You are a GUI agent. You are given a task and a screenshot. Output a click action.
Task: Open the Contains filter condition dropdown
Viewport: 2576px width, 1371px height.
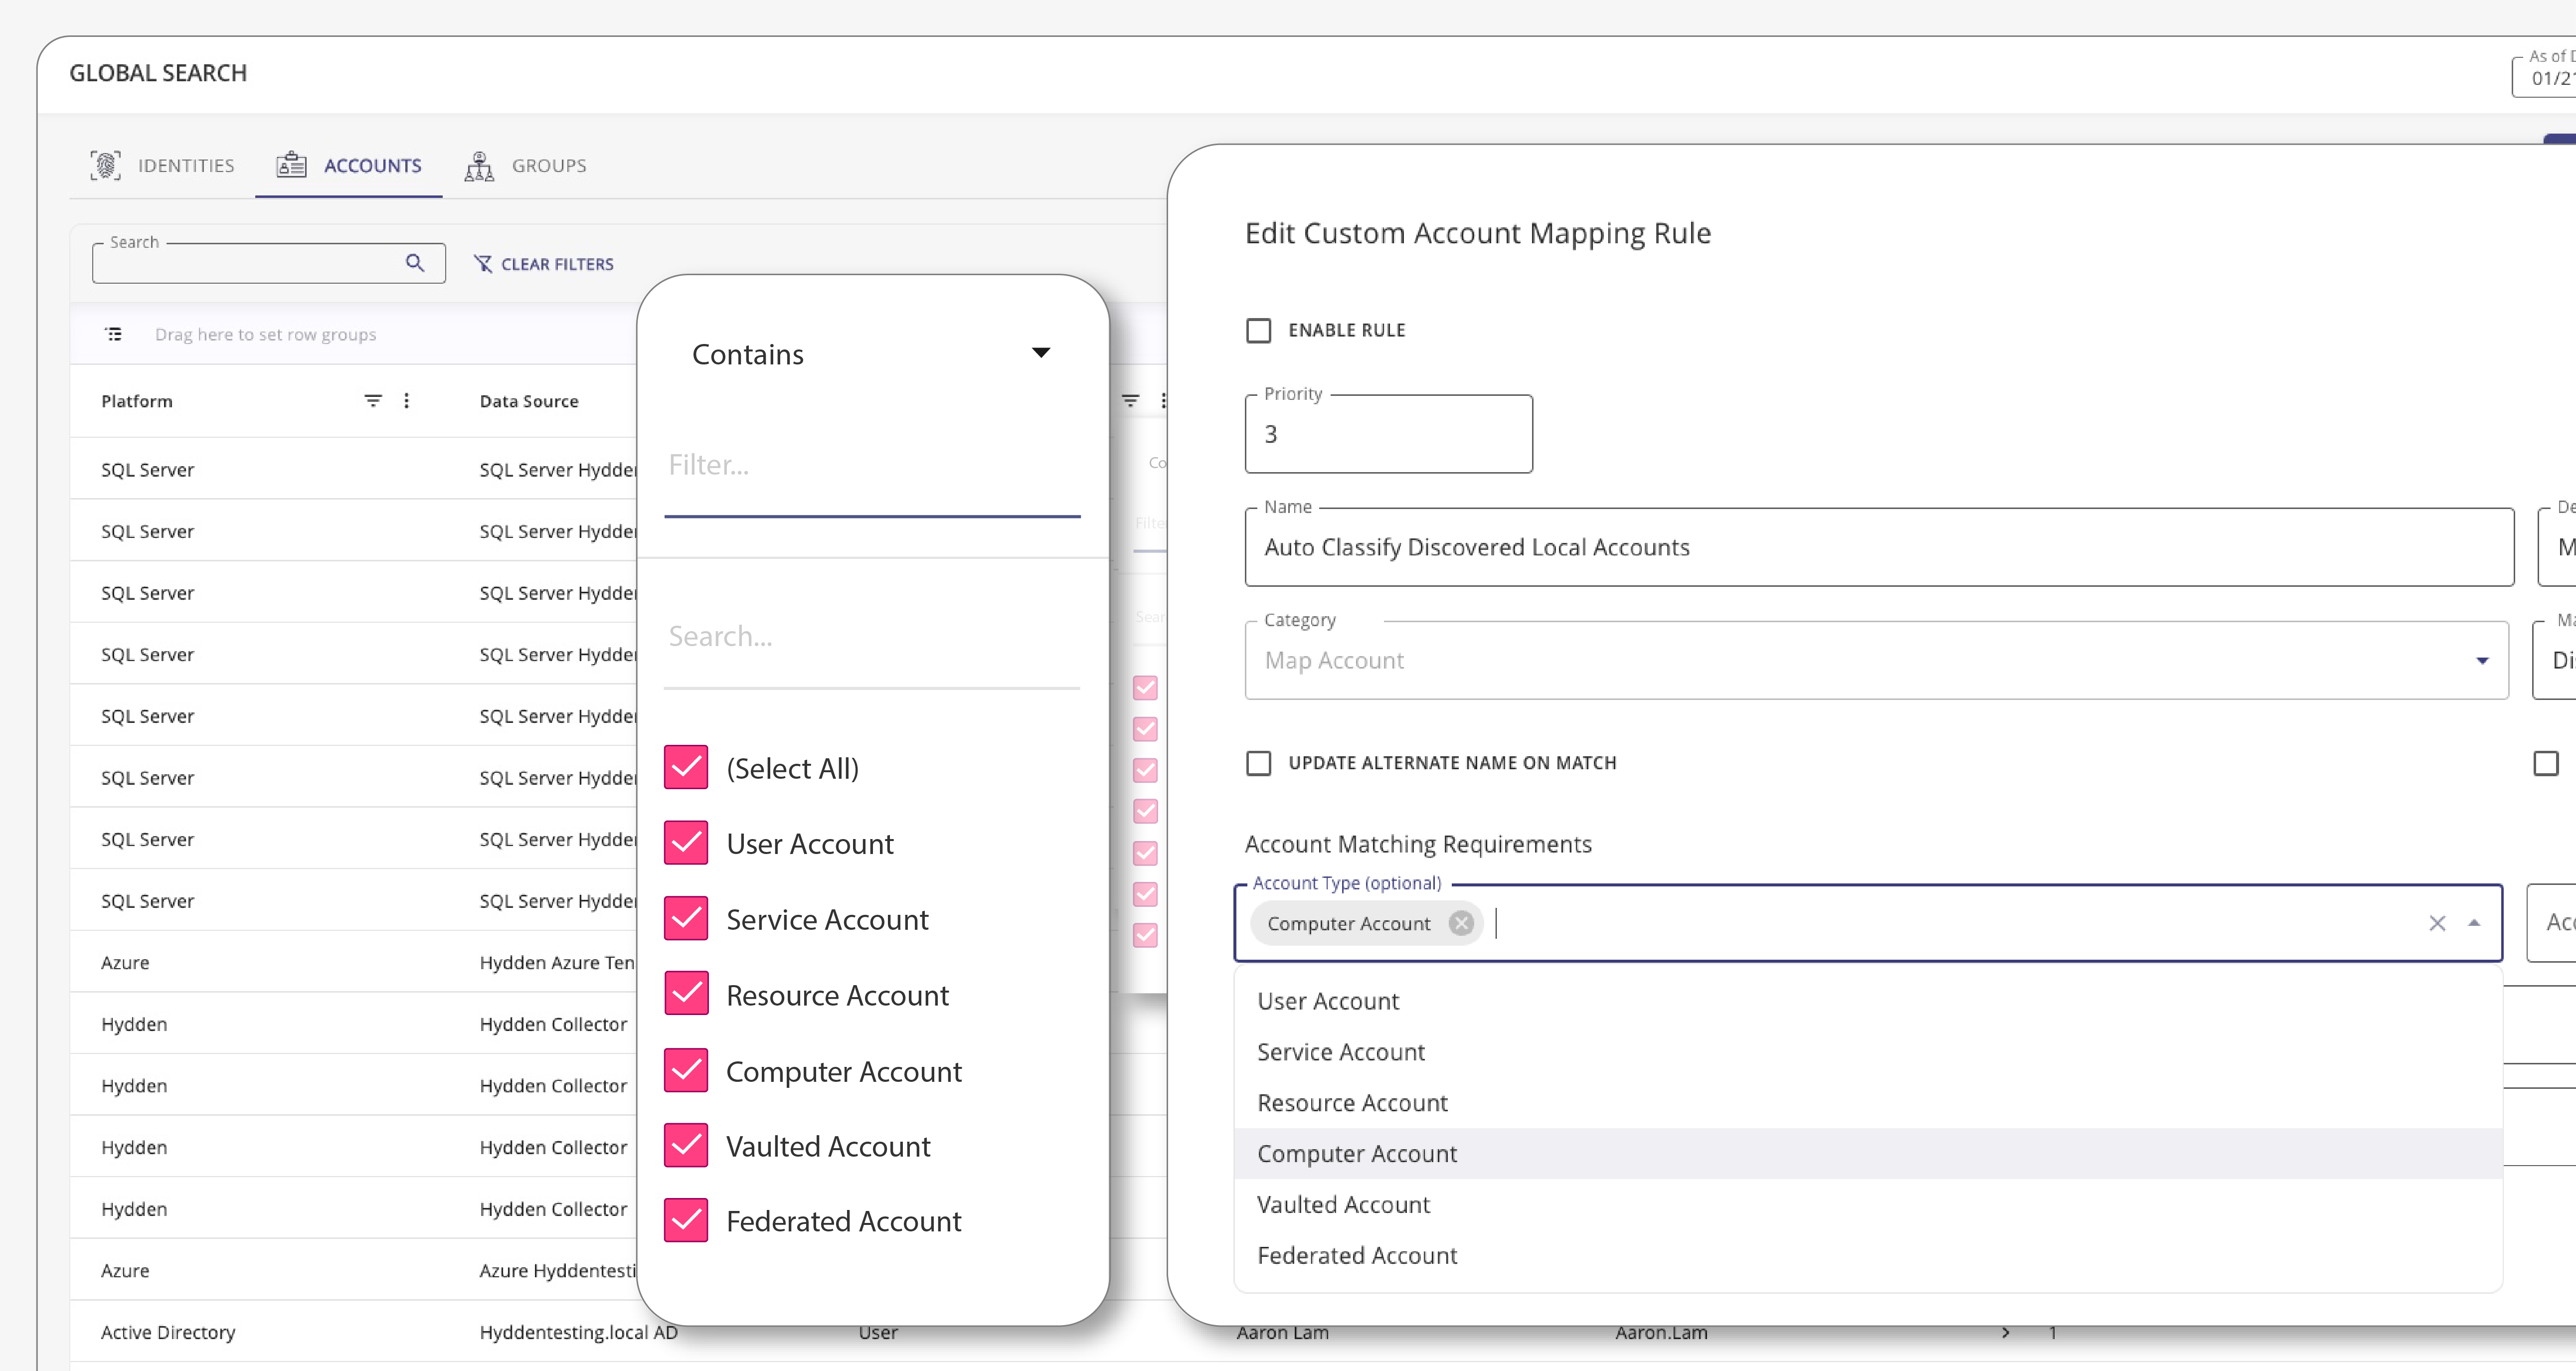point(1040,353)
